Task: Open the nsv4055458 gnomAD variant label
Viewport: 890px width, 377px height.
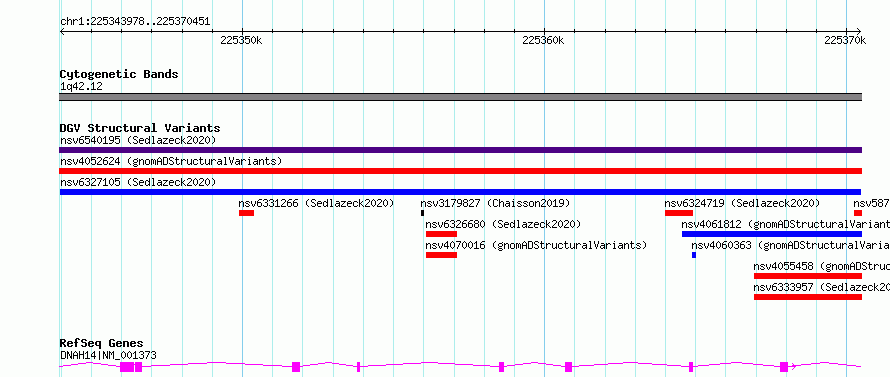Action: point(822,266)
